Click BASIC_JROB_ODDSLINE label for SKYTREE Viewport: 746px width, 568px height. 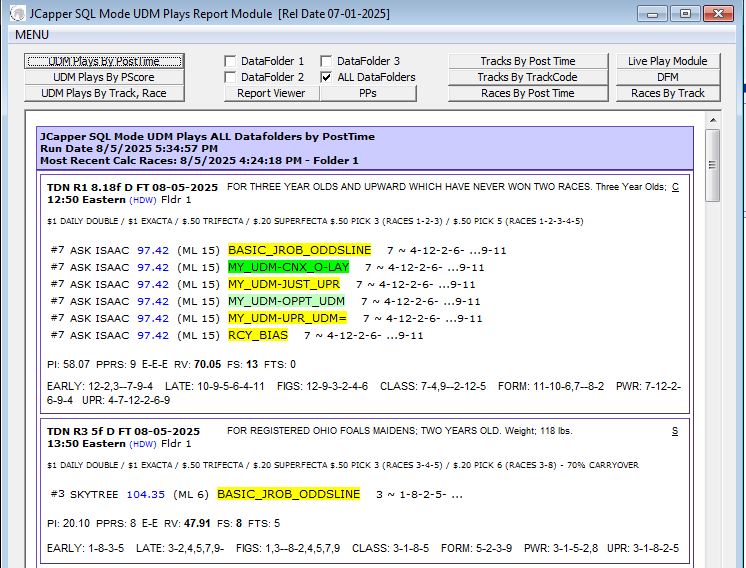pos(288,494)
